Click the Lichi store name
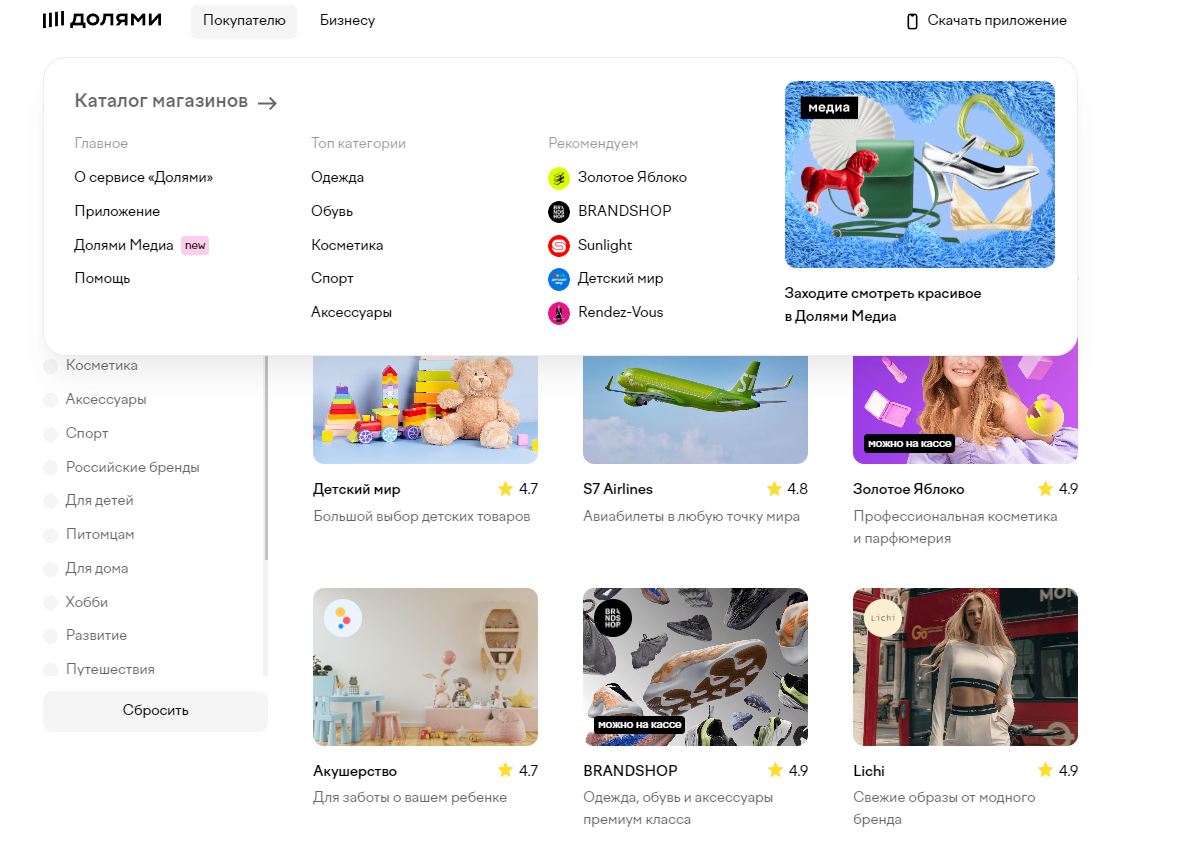The width and height of the screenshot is (1179, 855). coord(868,771)
